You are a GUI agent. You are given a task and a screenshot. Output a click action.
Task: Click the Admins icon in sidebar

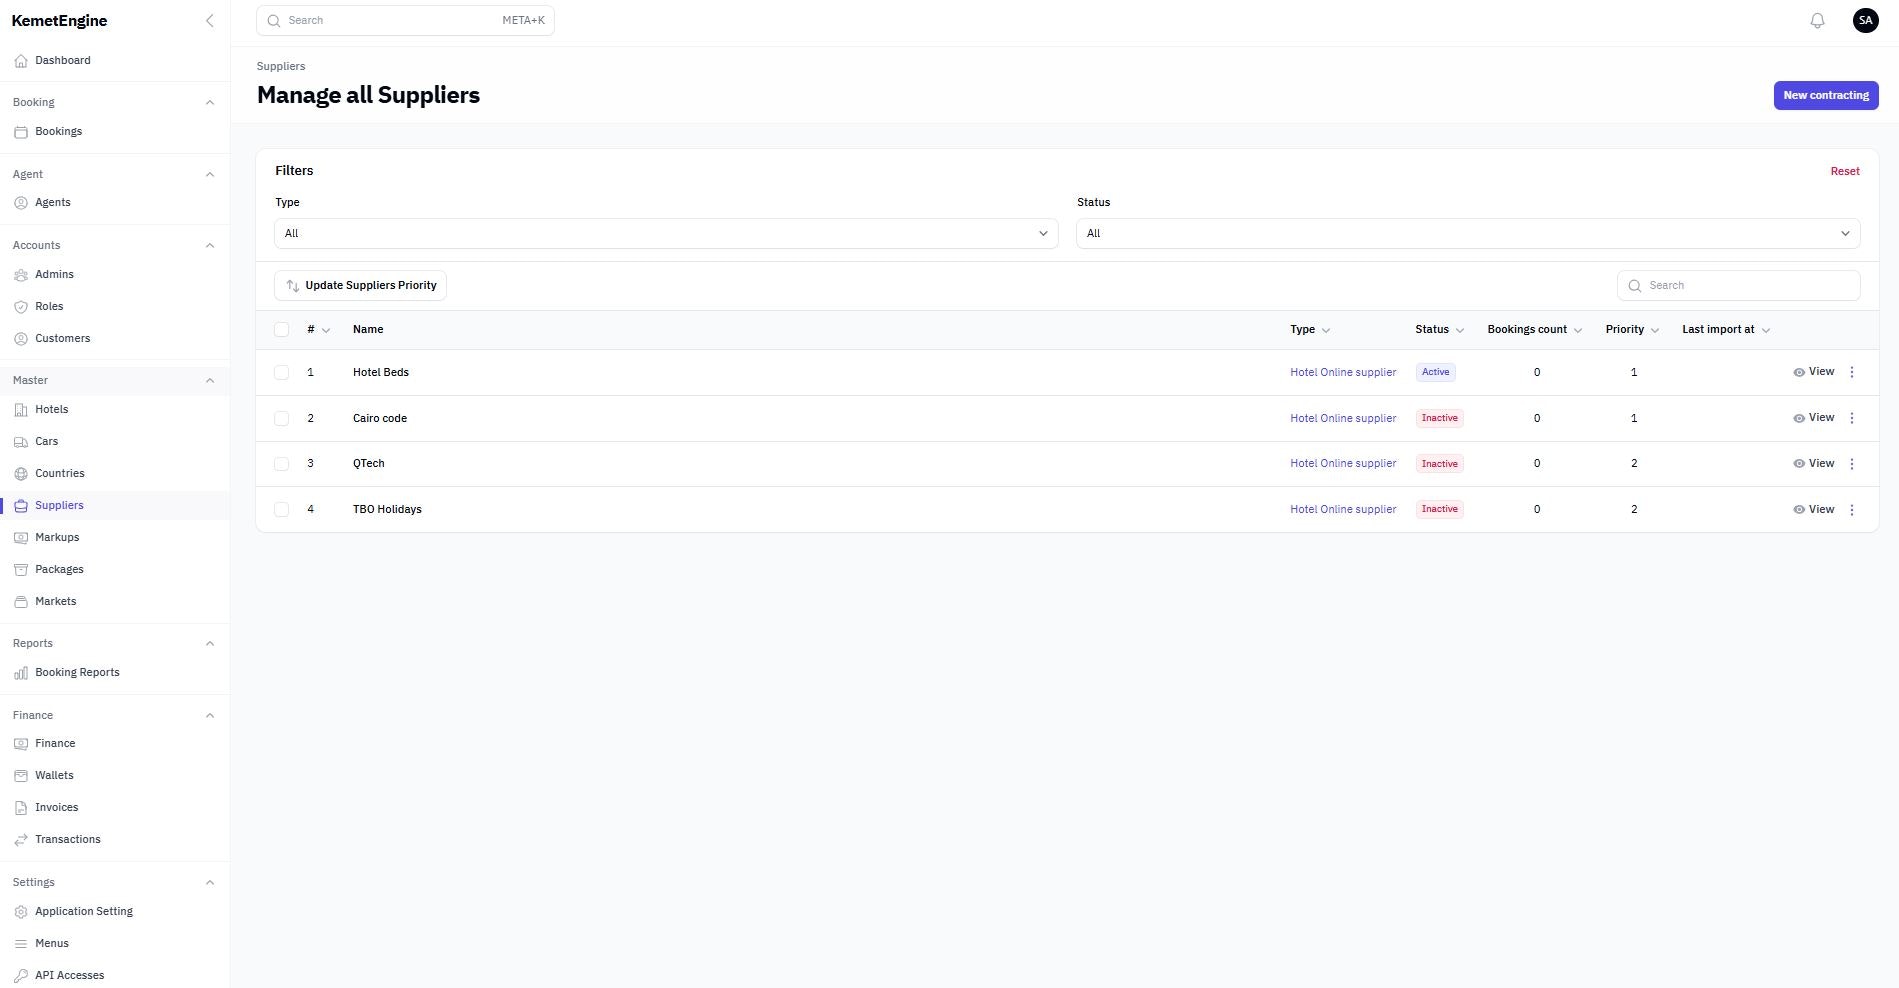(21, 275)
